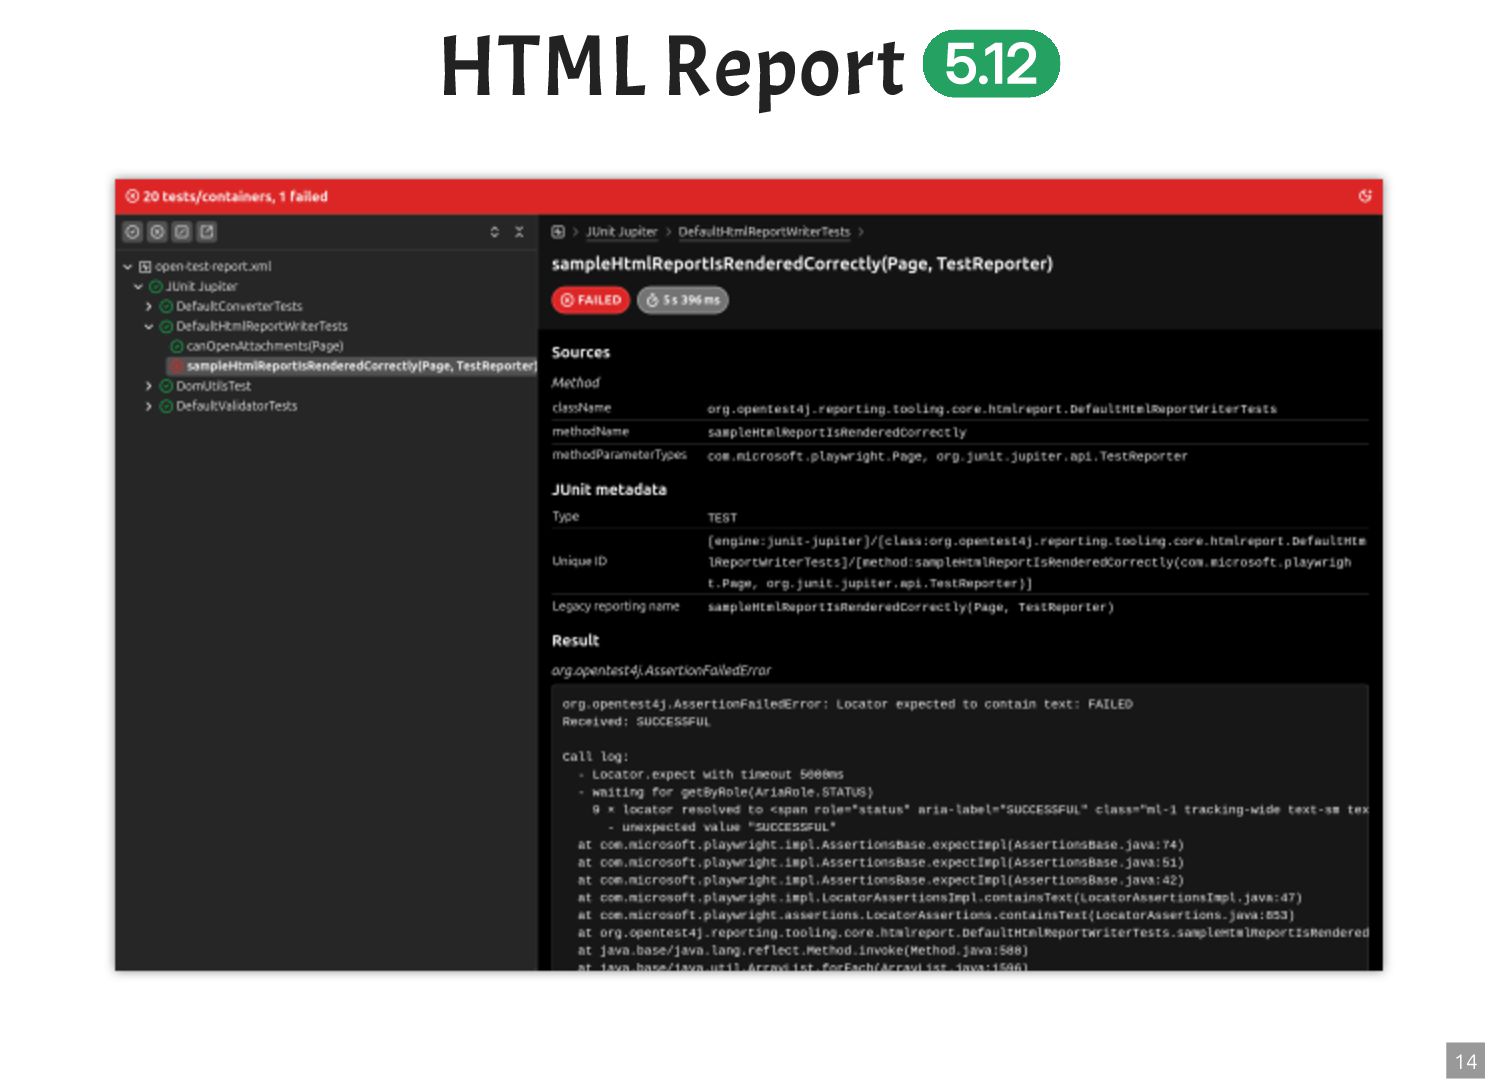The height and width of the screenshot is (1092, 1498).
Task: Toggle the successful-tests filter button
Action: (x=132, y=232)
